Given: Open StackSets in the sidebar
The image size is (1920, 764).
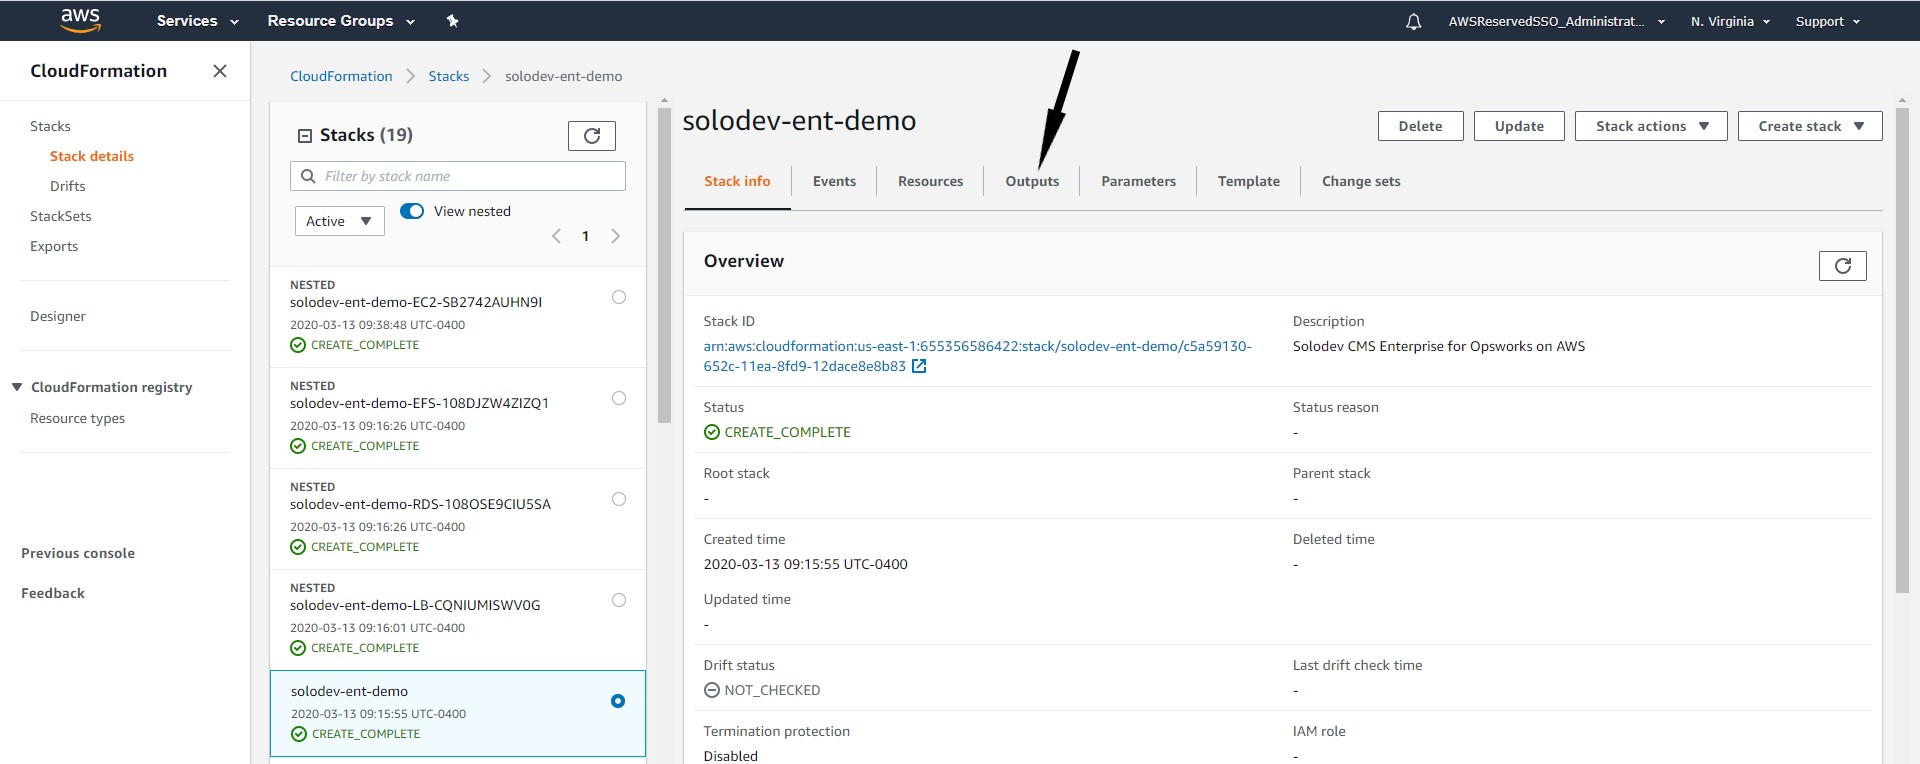Looking at the screenshot, I should pyautogui.click(x=61, y=216).
